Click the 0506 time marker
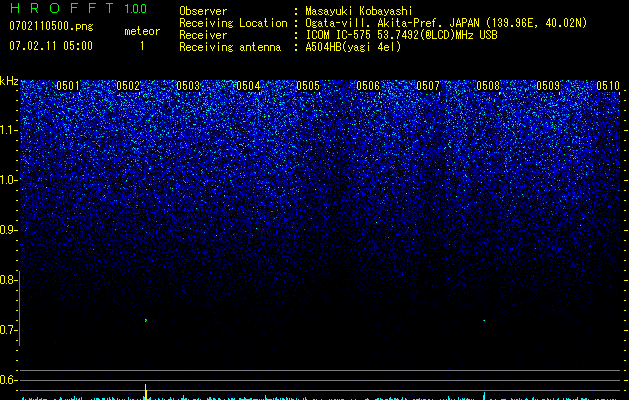The image size is (629, 400). (368, 86)
